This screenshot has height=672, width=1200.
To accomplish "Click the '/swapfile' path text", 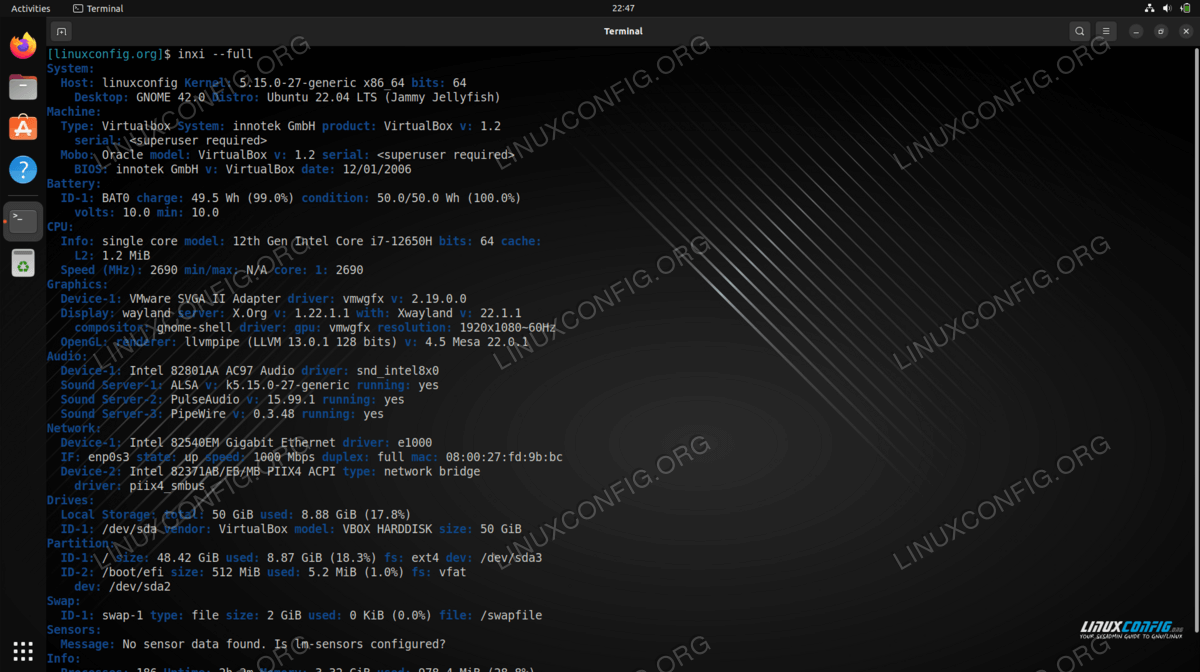I will point(511,615).
